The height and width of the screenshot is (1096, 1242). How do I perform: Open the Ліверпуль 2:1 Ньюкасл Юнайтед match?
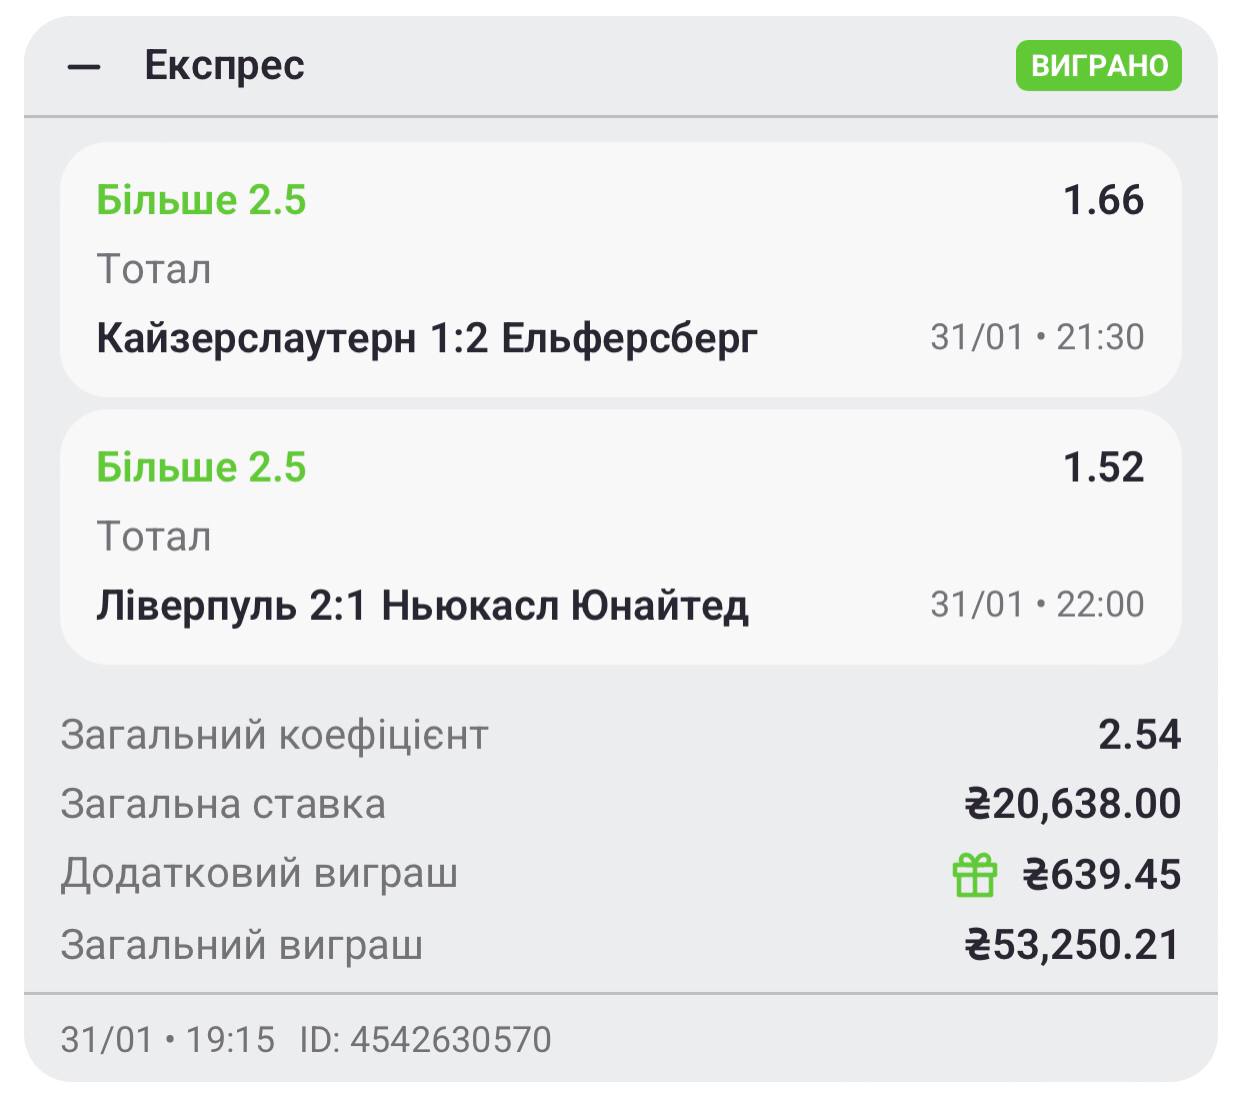click(x=422, y=605)
